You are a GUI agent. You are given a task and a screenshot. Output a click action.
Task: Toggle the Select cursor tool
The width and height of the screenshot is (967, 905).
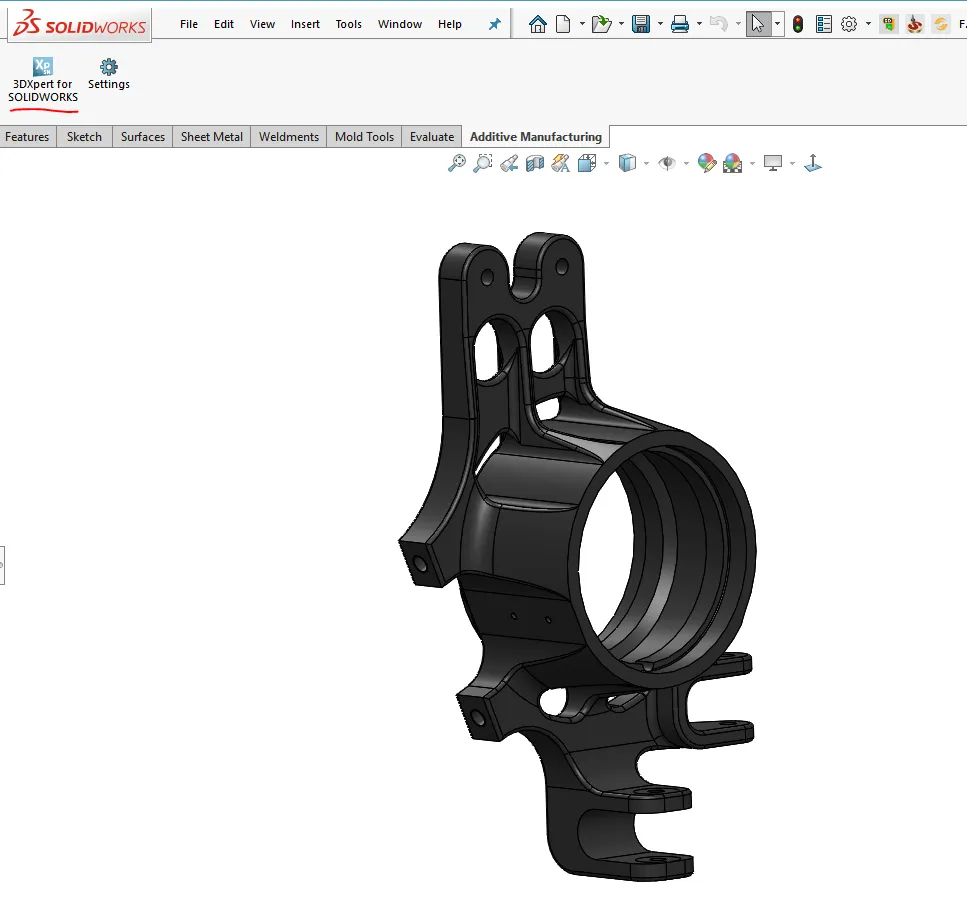pos(758,23)
